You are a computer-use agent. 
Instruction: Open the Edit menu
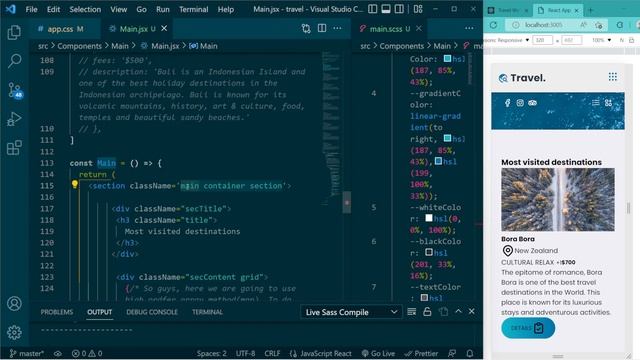[53, 9]
